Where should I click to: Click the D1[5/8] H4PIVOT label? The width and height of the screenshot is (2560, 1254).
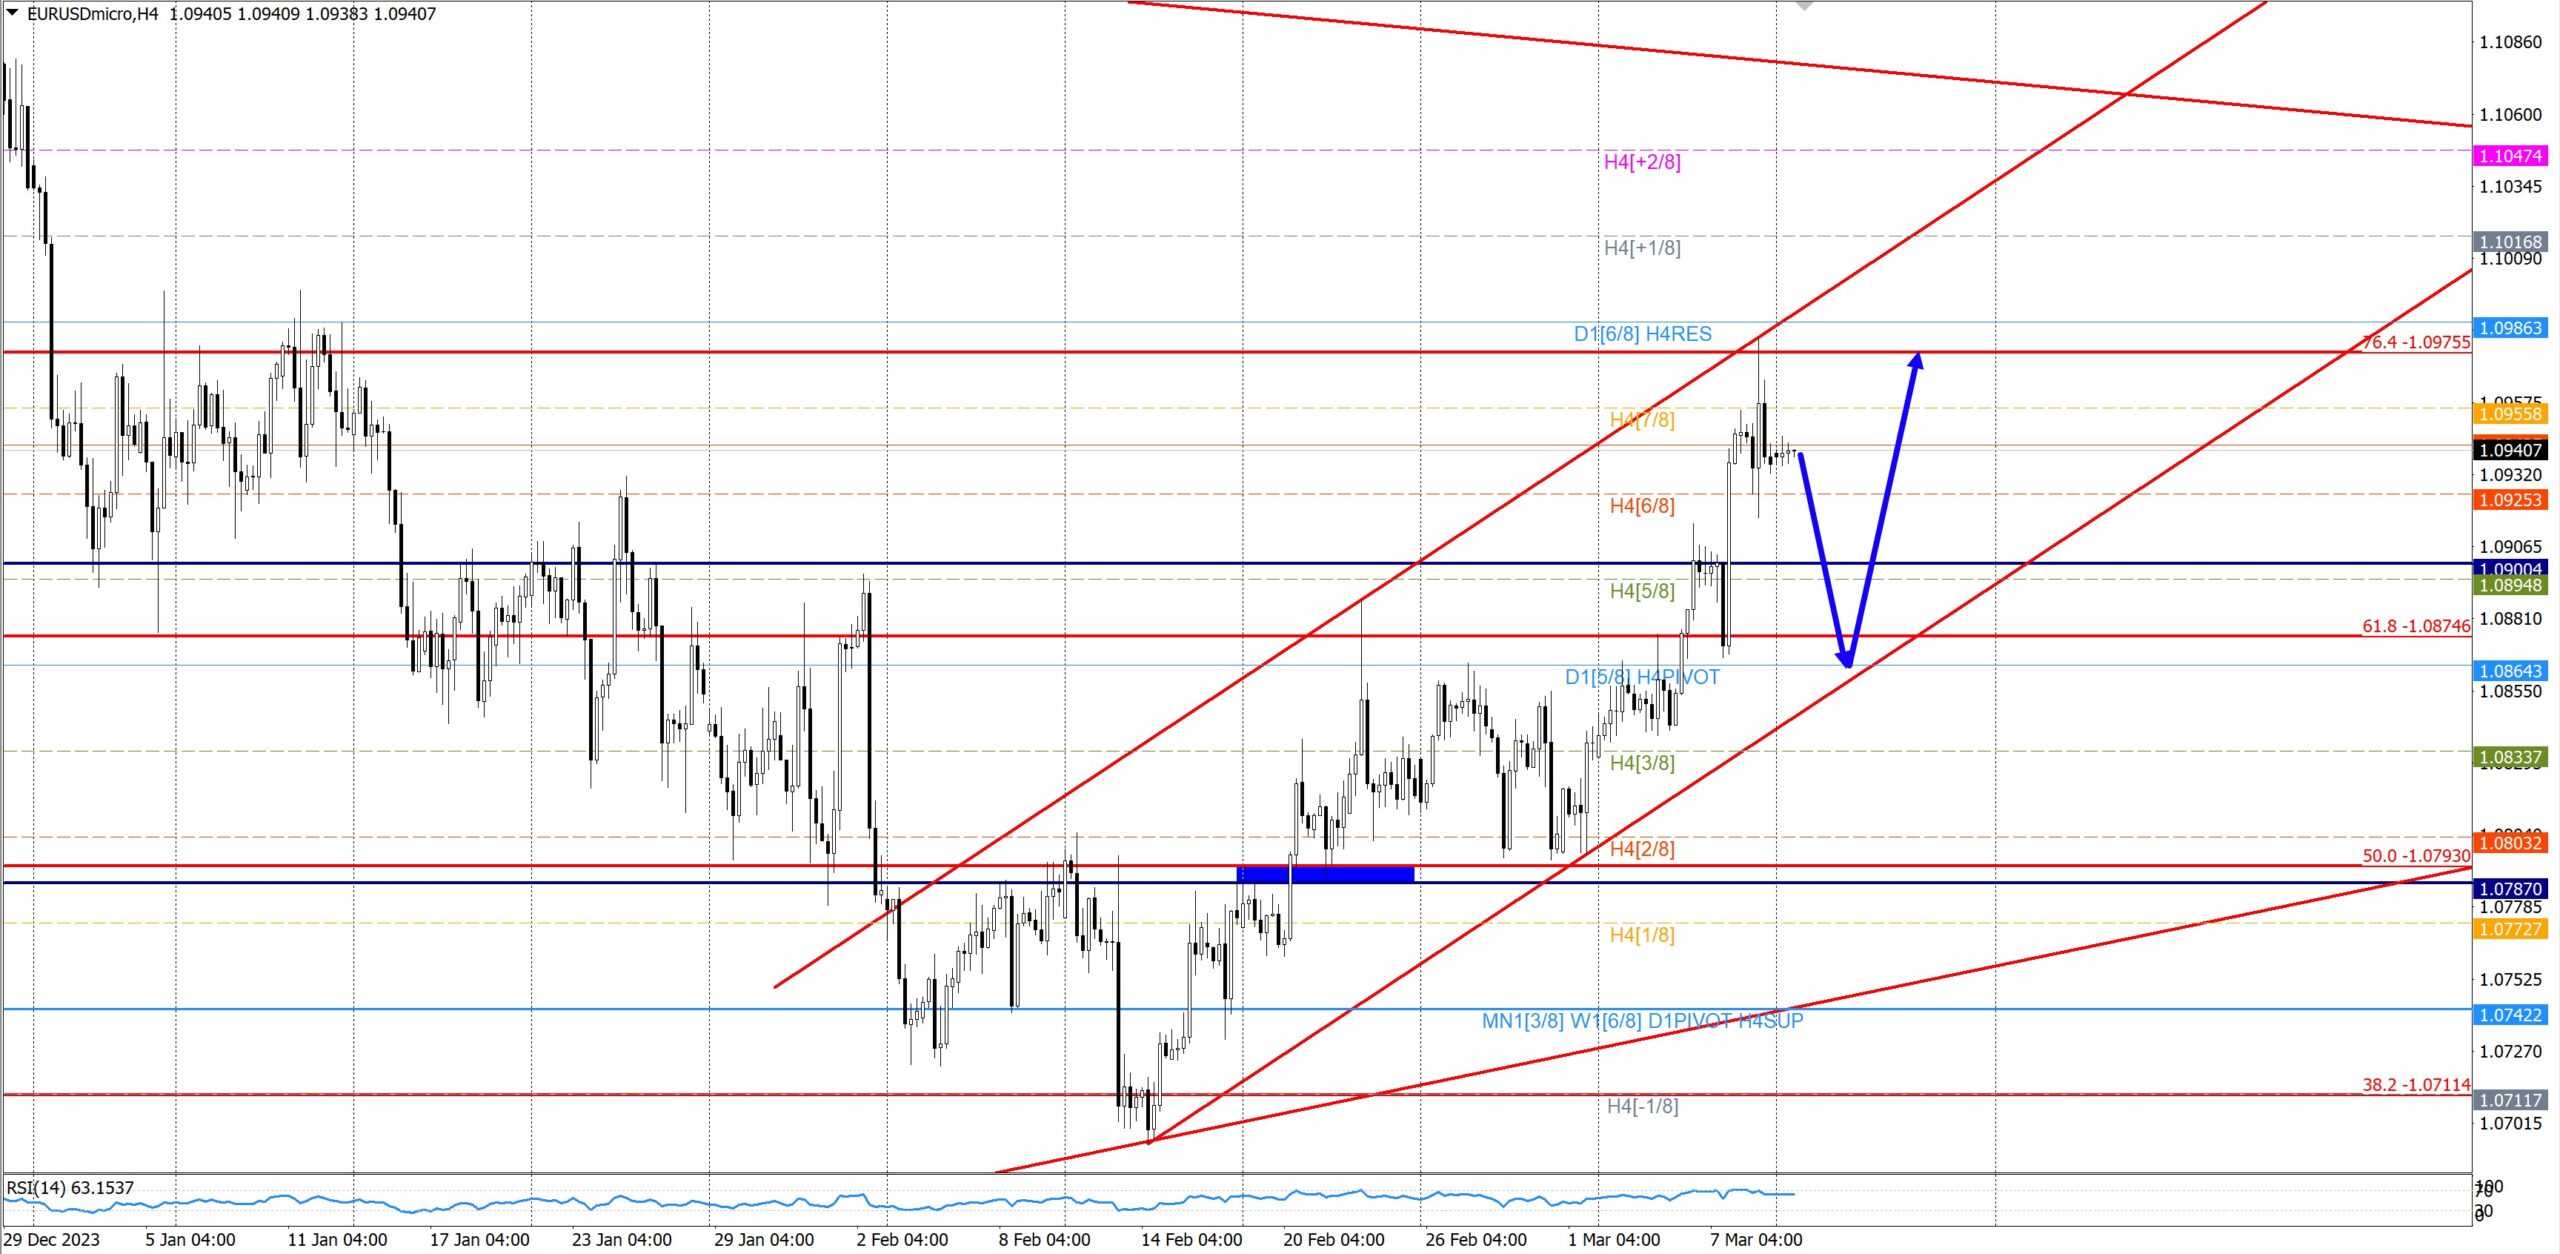click(1642, 677)
